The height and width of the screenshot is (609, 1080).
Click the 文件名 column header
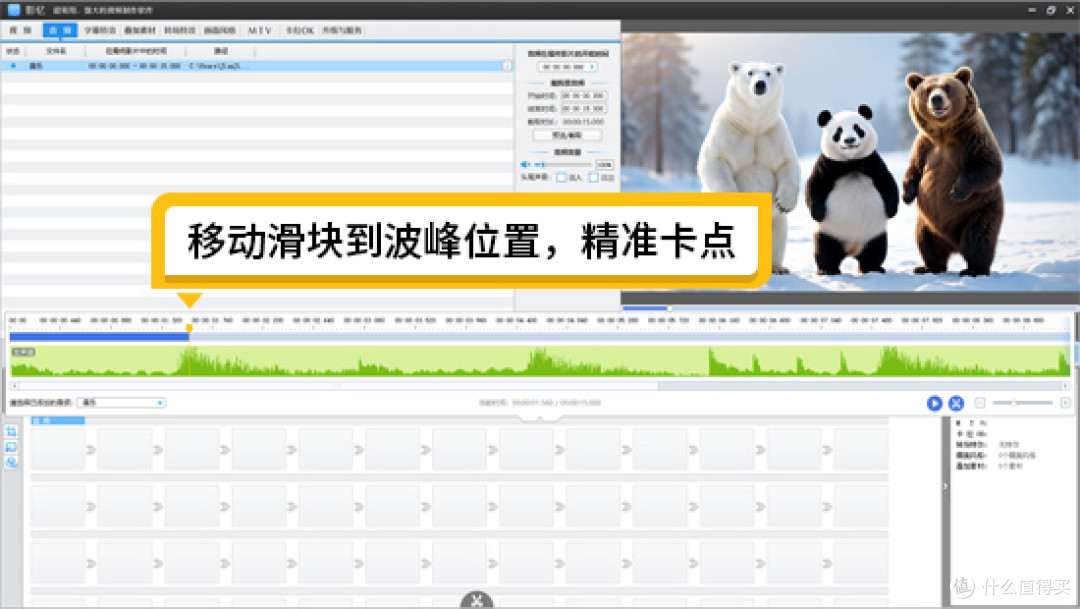[x=56, y=51]
